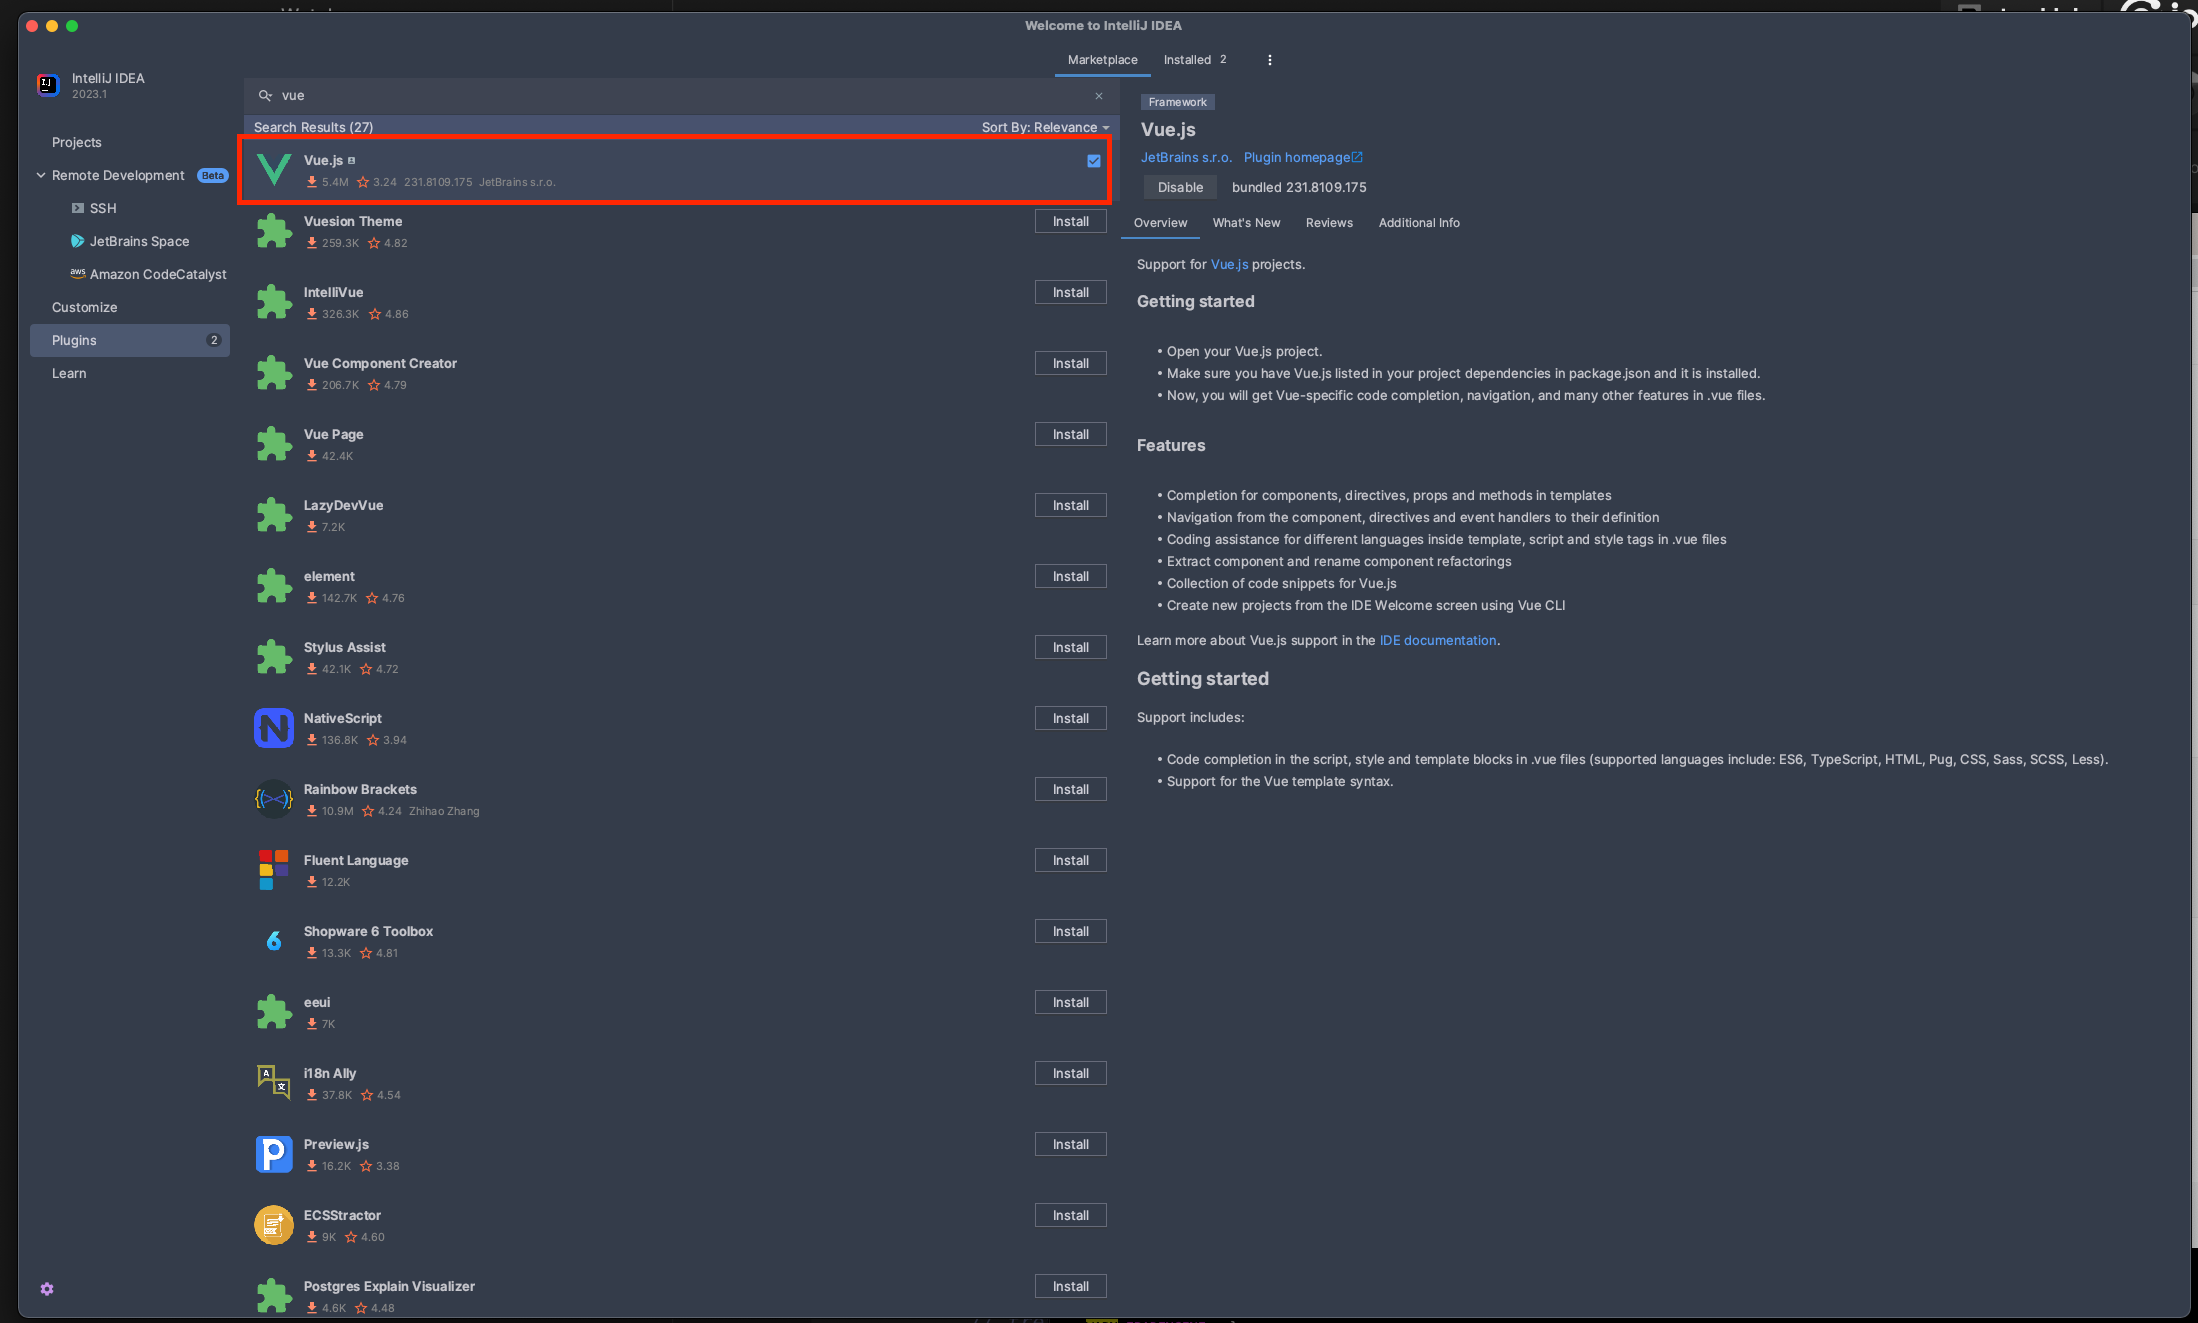Click the ECSStractor plugin icon
The image size is (2198, 1323).
click(273, 1225)
